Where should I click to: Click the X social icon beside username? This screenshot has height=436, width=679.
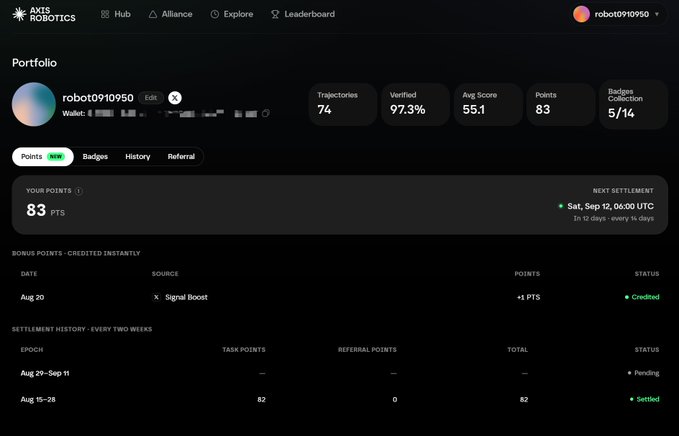(175, 98)
